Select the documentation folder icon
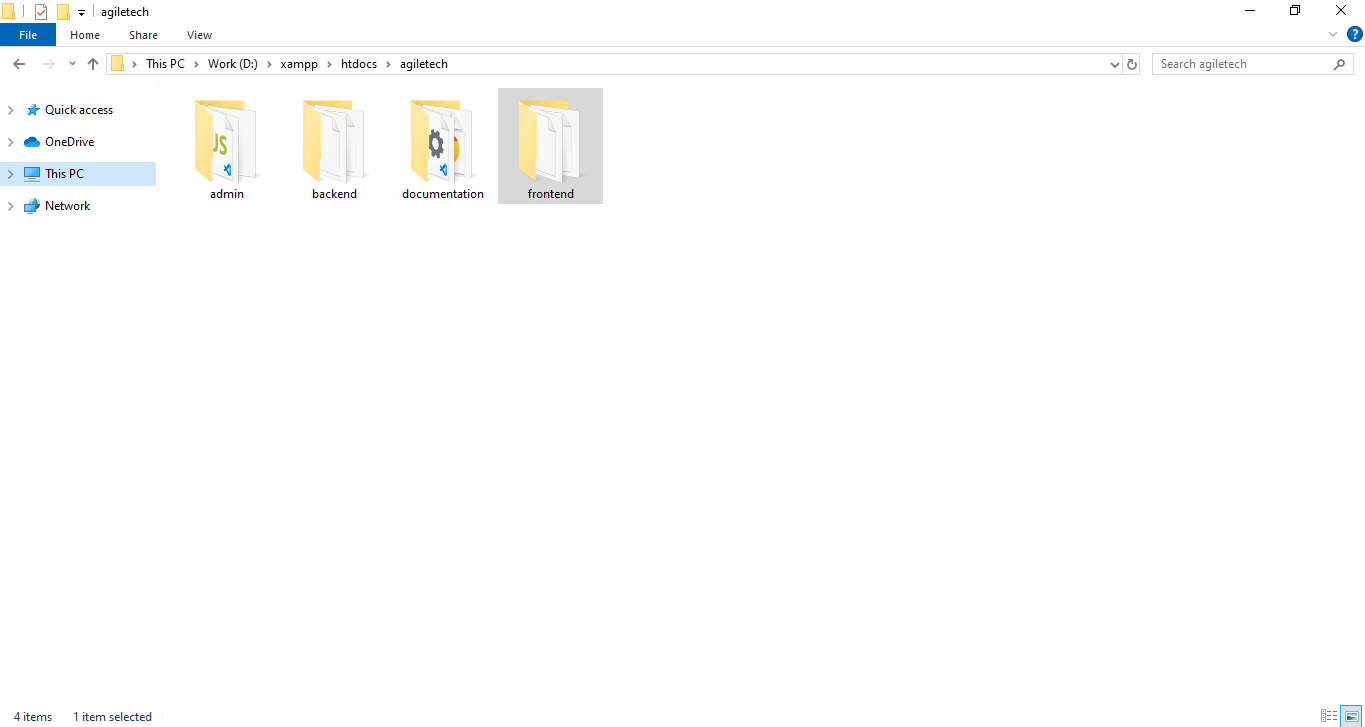 tap(442, 139)
